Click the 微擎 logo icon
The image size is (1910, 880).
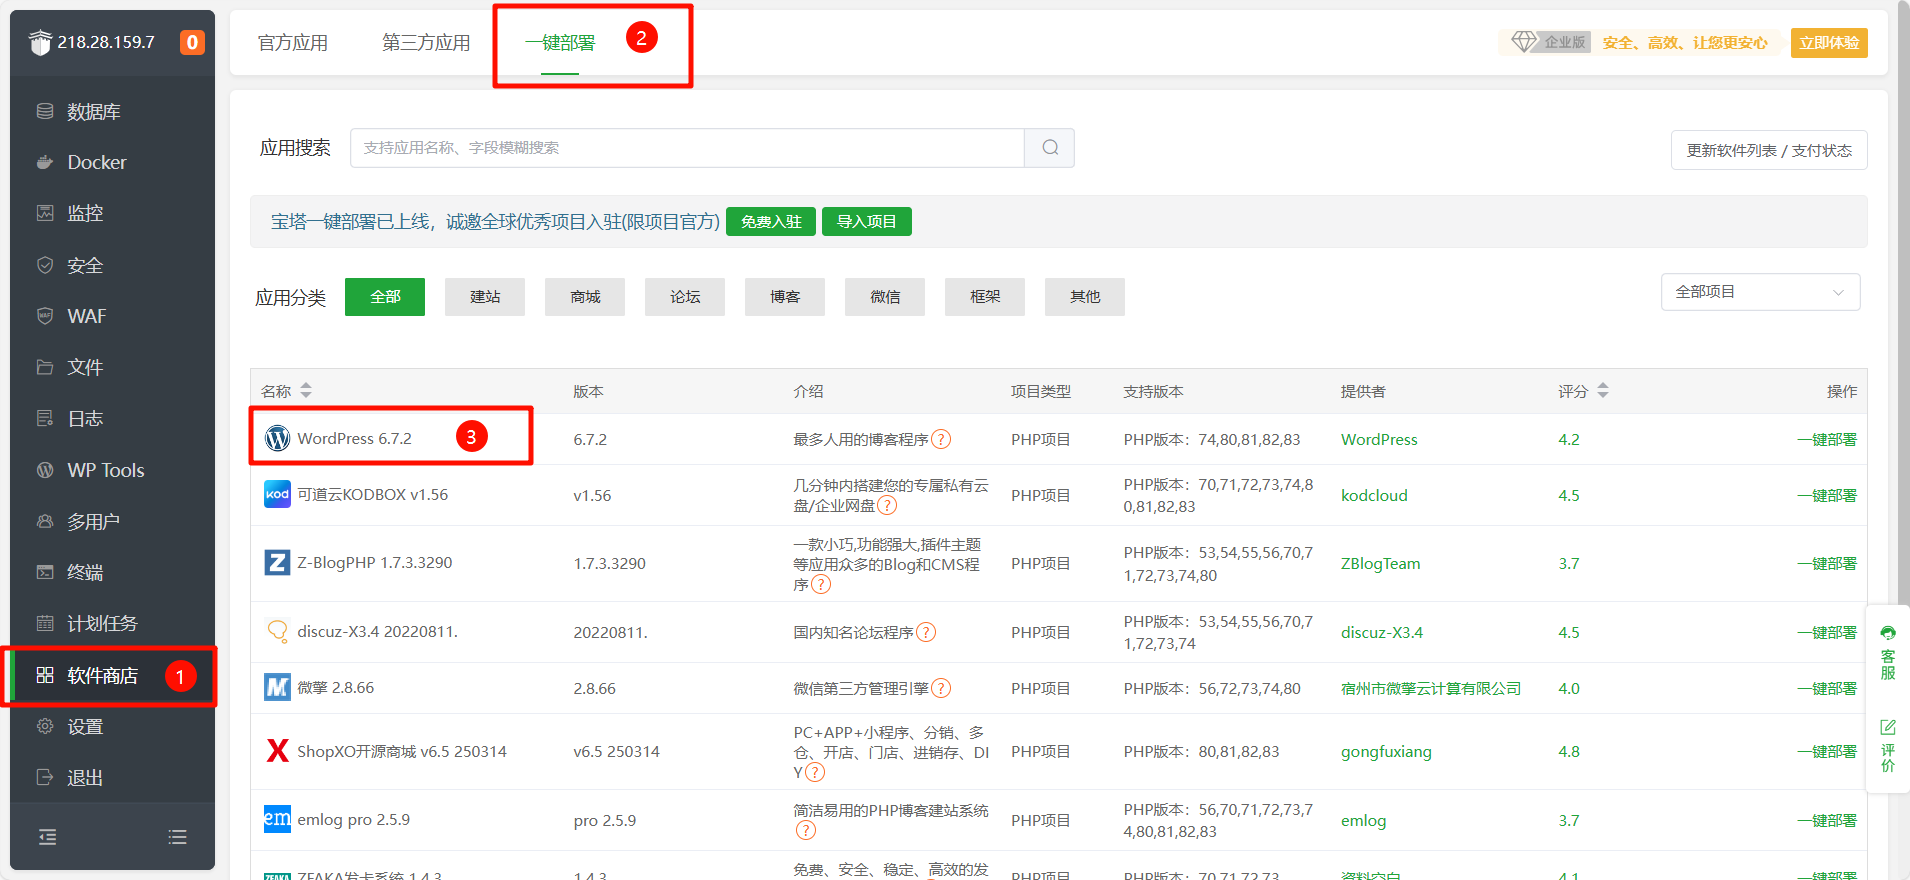[x=277, y=687]
